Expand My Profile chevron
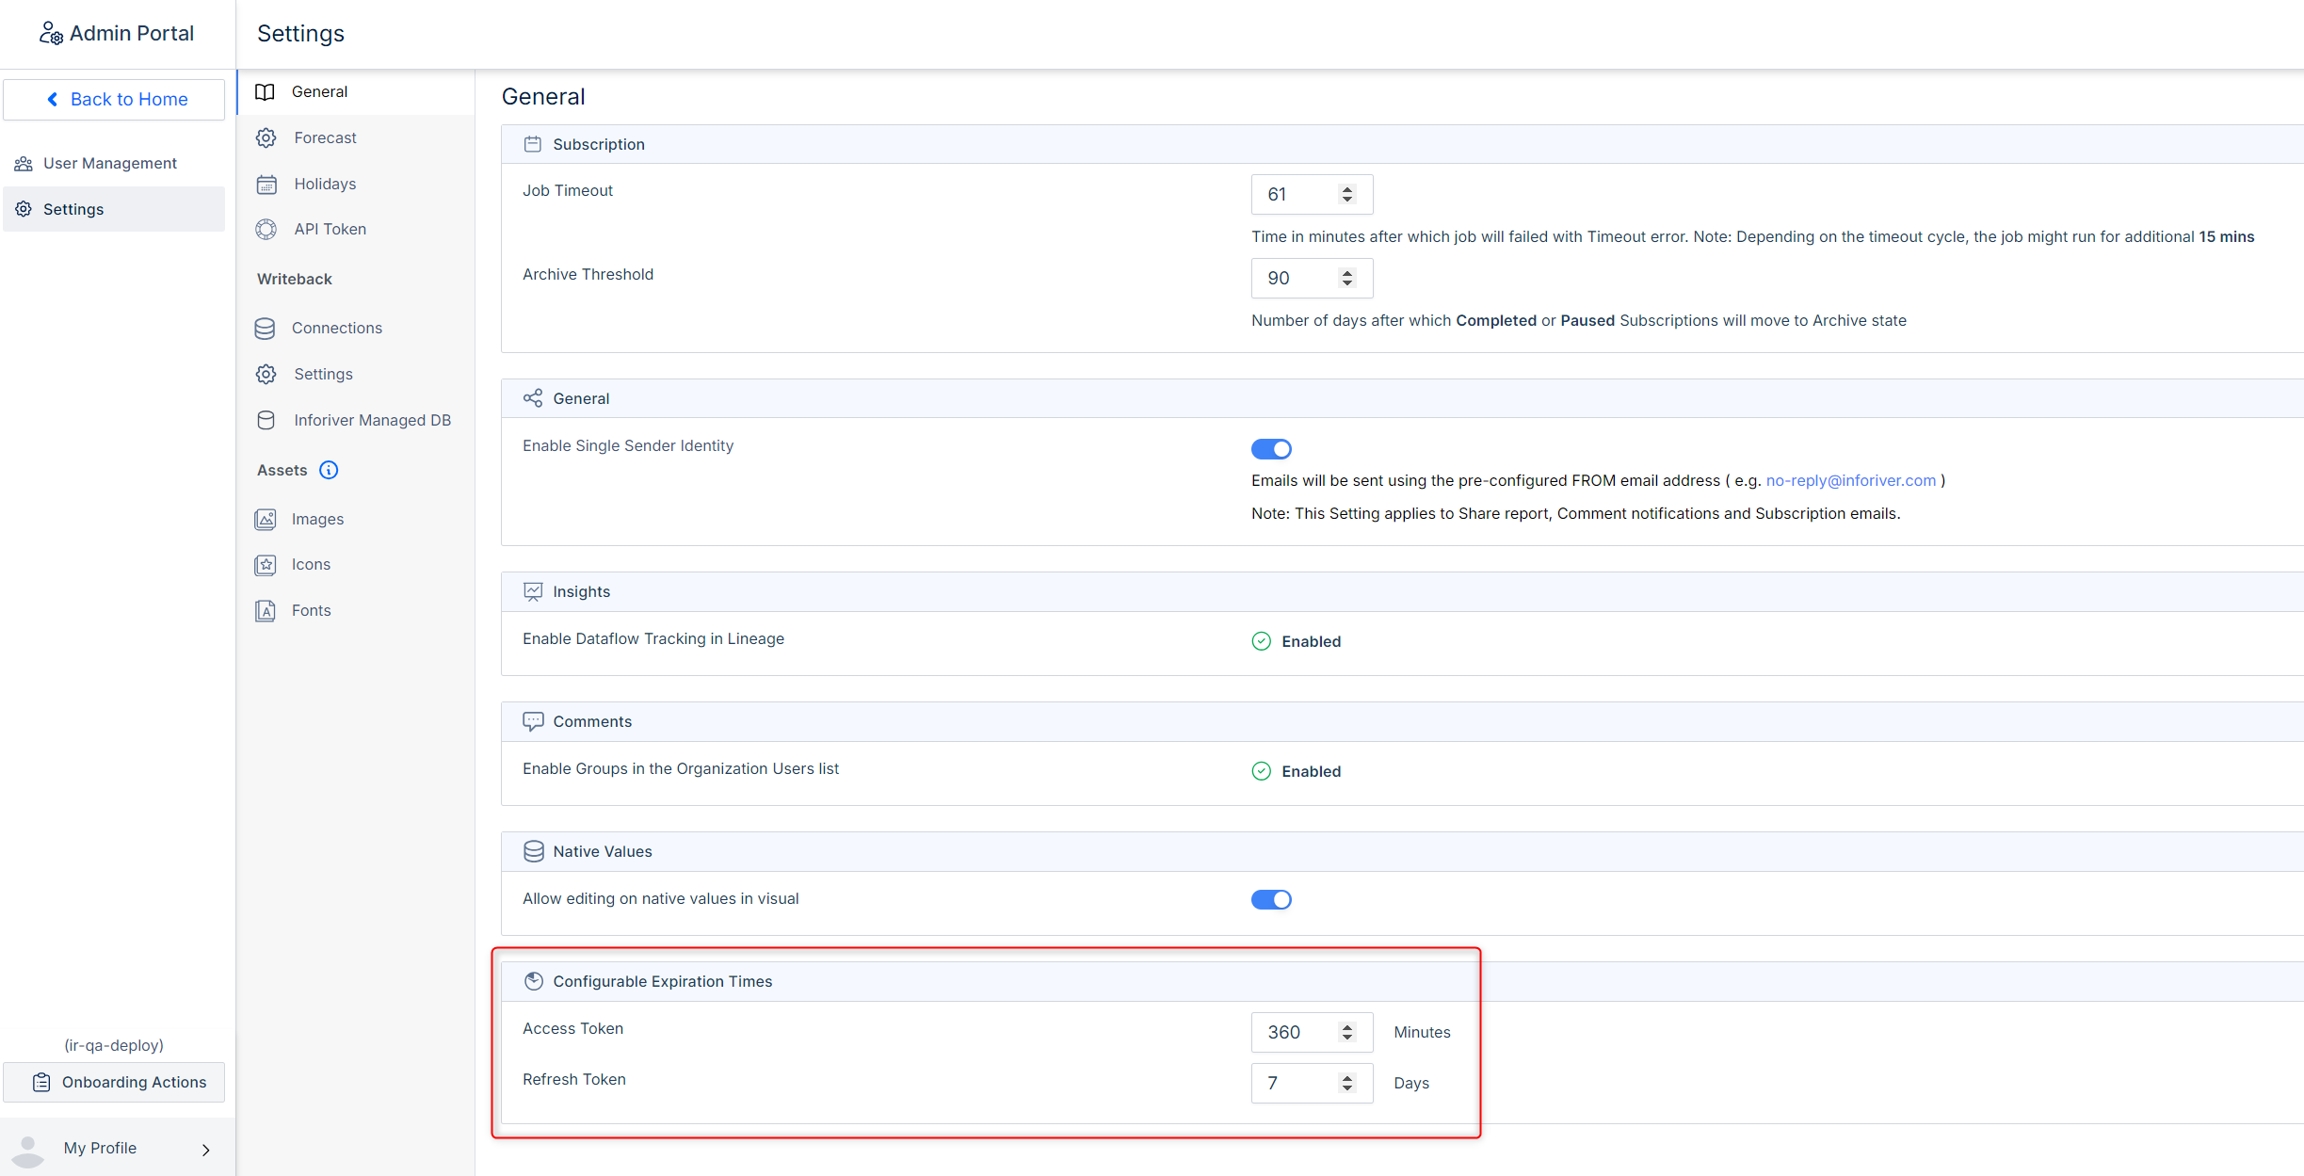 point(206,1149)
